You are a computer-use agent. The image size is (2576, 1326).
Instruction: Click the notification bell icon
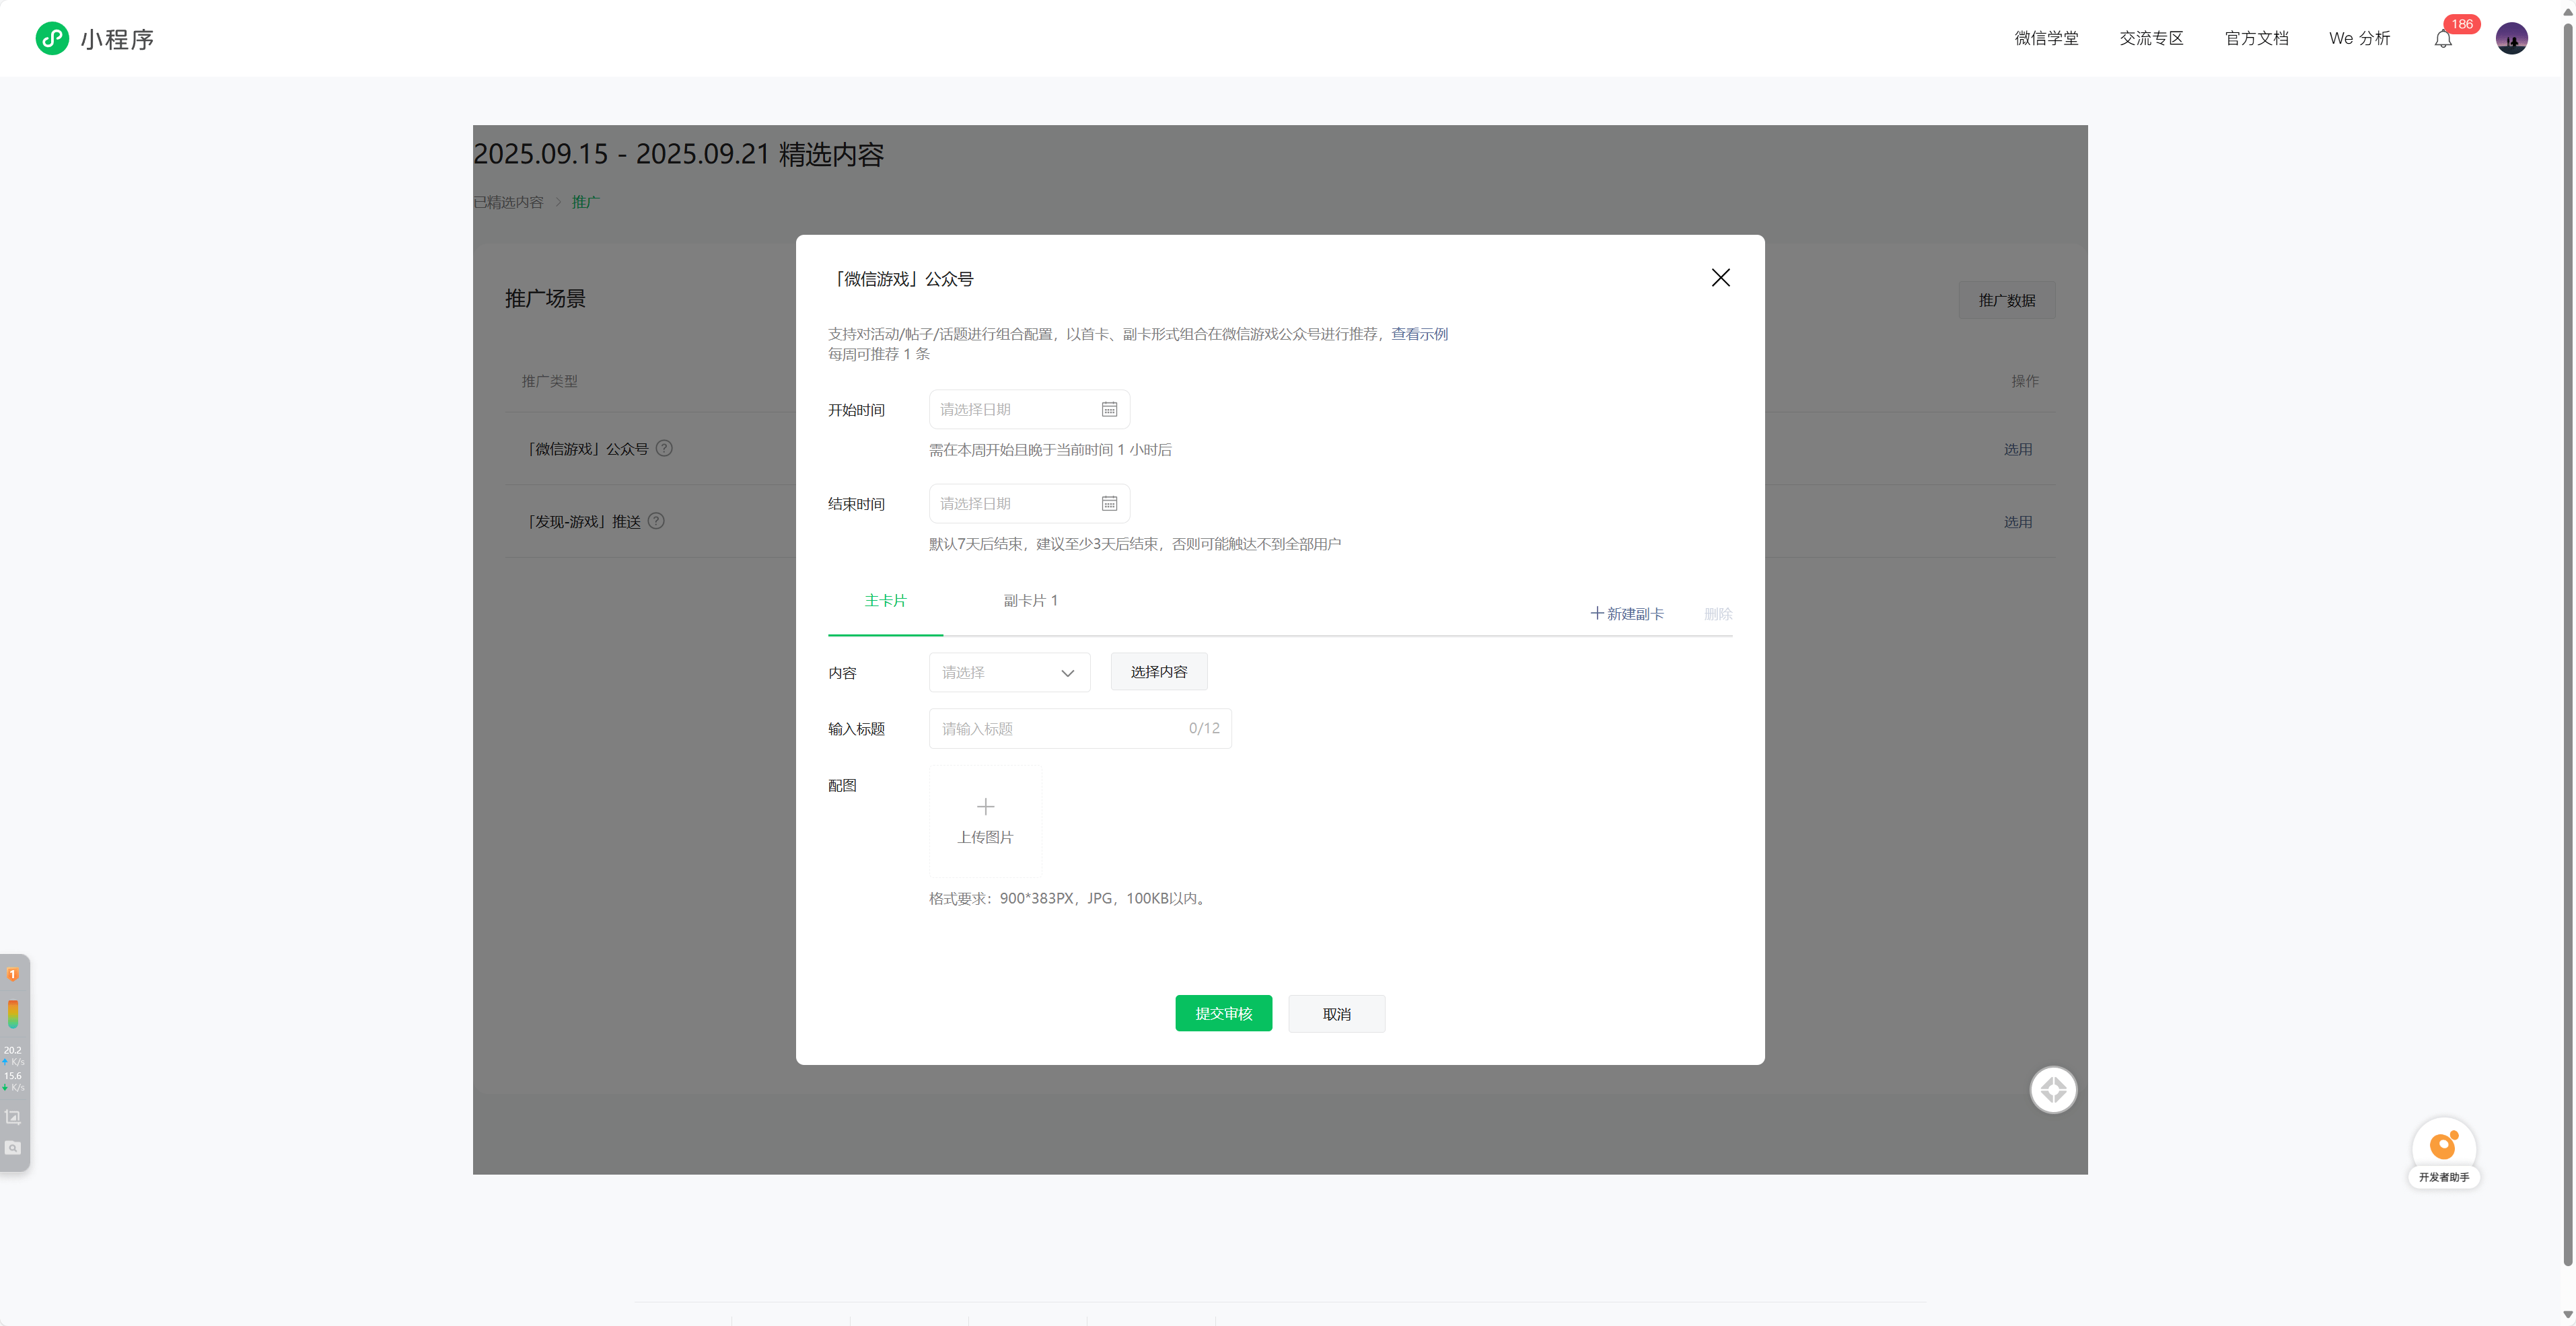click(2443, 39)
